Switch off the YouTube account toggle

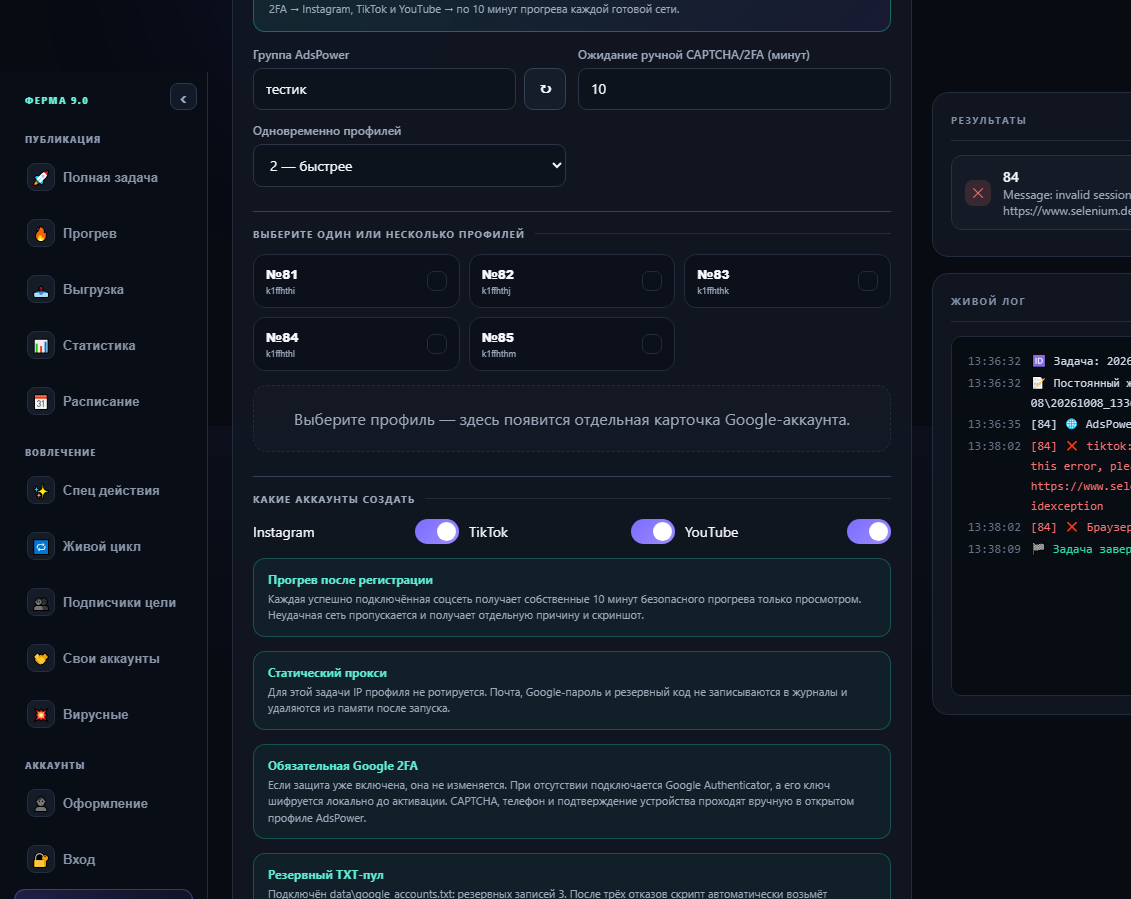pyautogui.click(x=868, y=532)
